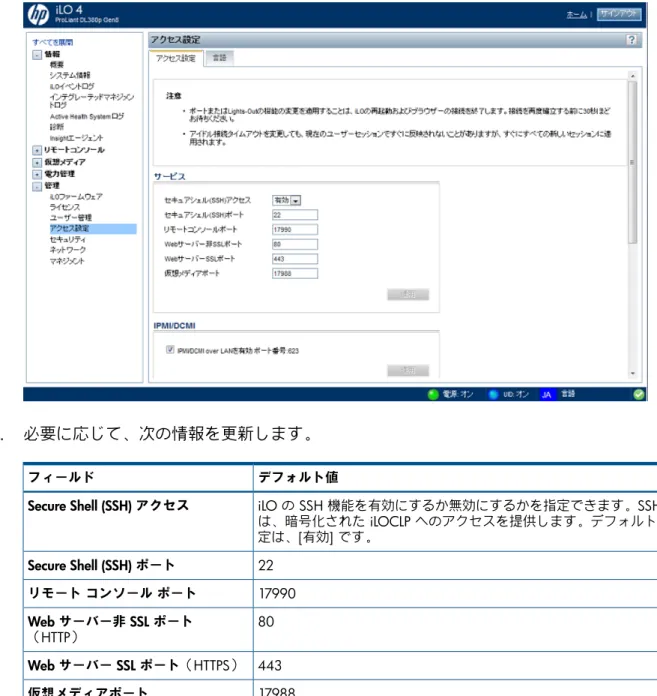657x696 pixels.
Task: Open ライセンス in the navigation tree
Action: point(65,207)
